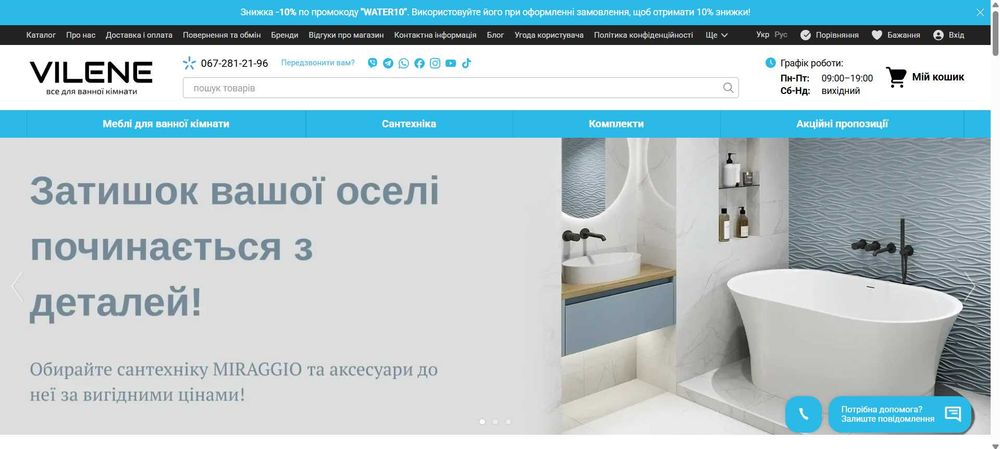The image size is (1000, 449).
Task: Click Передзвонити вам? callback link
Action: click(x=318, y=63)
